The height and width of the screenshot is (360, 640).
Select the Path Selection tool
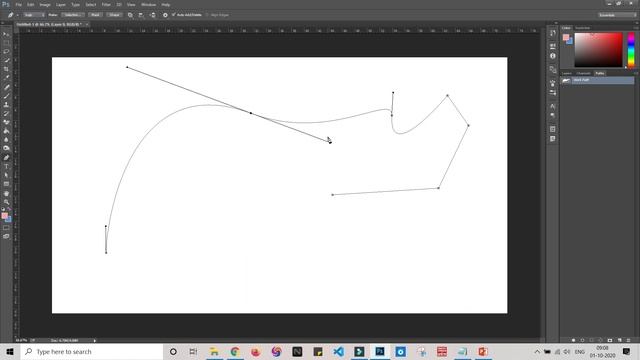(x=6, y=176)
